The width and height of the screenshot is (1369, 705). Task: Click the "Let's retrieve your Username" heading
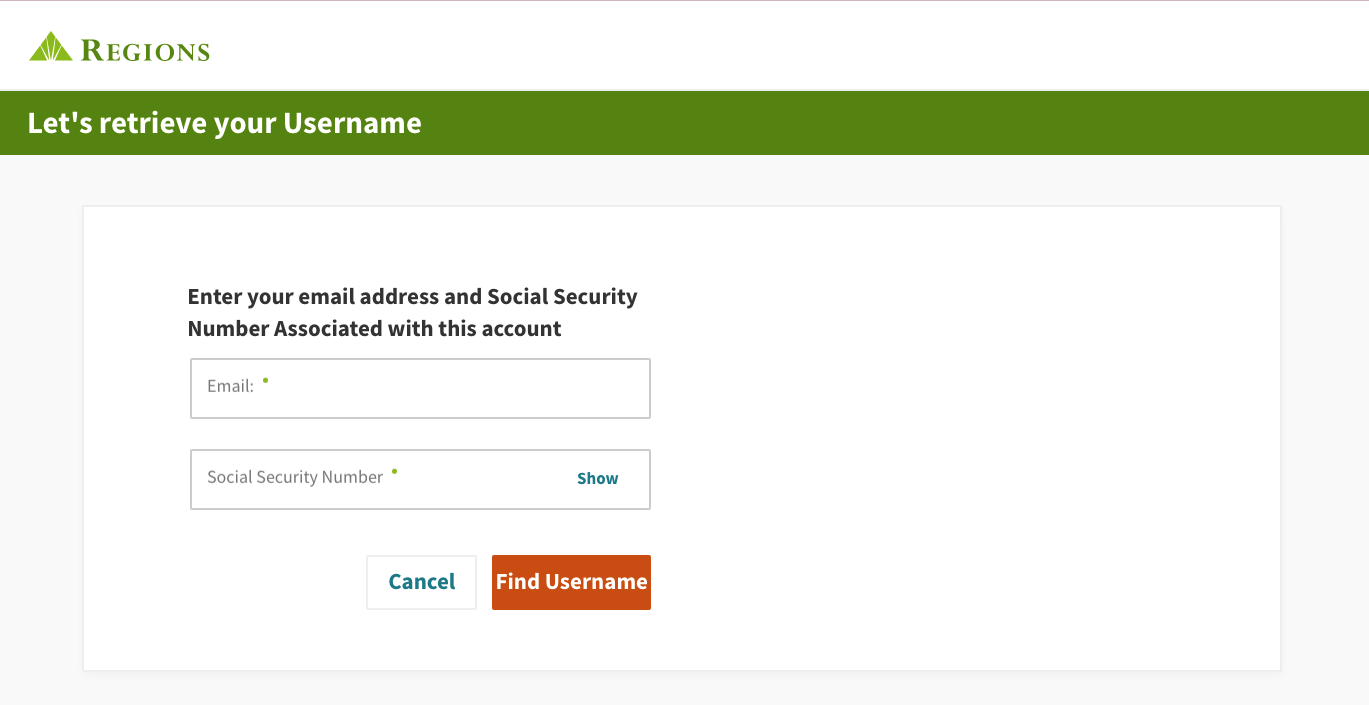[224, 123]
